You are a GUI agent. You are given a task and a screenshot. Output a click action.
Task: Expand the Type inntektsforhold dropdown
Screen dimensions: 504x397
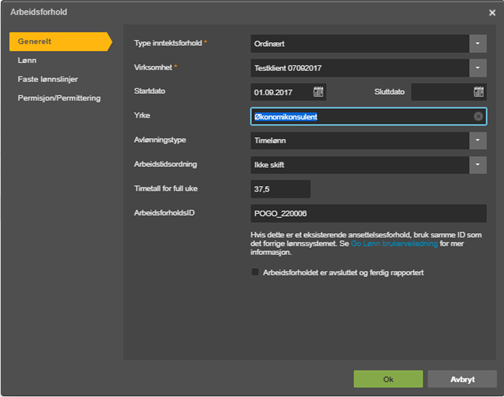(x=478, y=43)
